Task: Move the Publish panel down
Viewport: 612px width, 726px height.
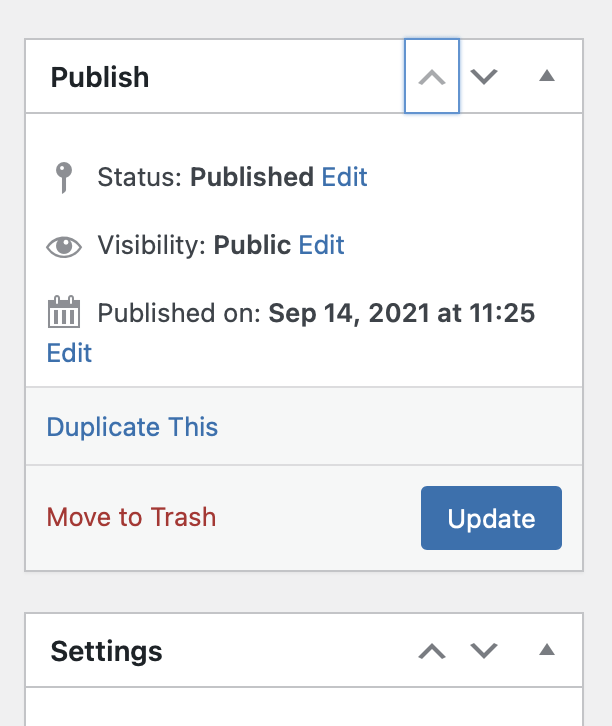Action: 484,77
